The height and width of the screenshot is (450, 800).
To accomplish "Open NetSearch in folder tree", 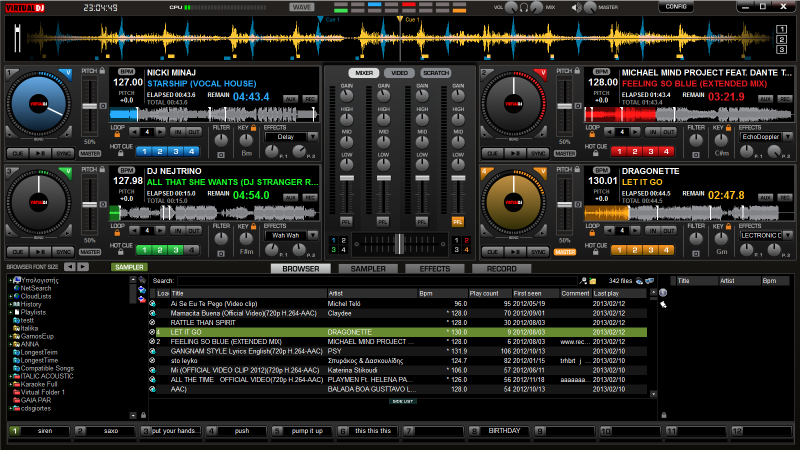I will [35, 288].
